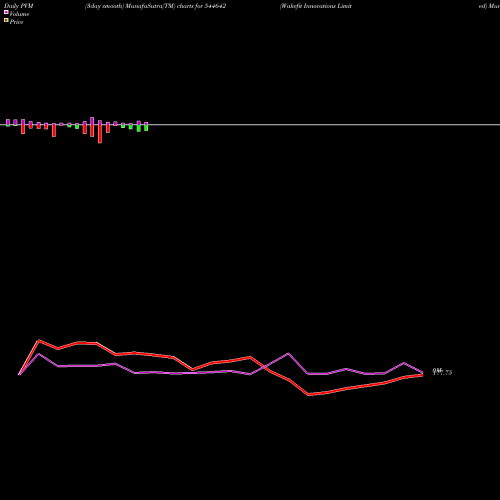Click the overlapping value label at the line end
Image resolution: width=500 pixels, height=500 pixels.
[x=442, y=372]
